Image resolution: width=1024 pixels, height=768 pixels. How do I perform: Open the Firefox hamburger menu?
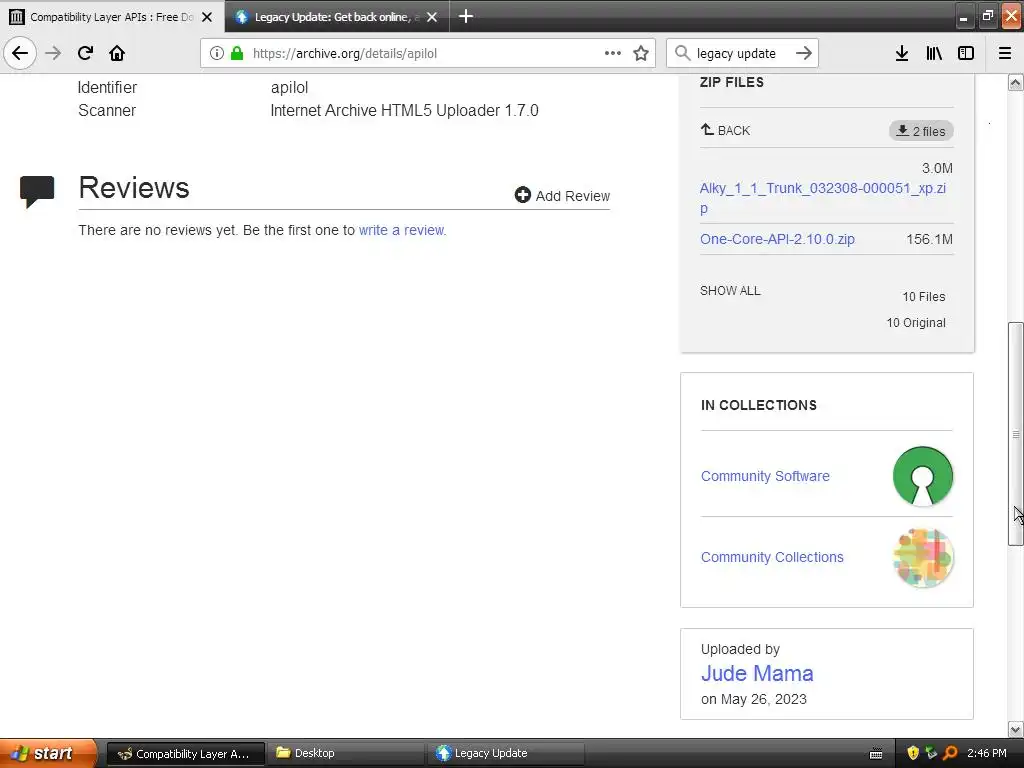(x=1004, y=53)
